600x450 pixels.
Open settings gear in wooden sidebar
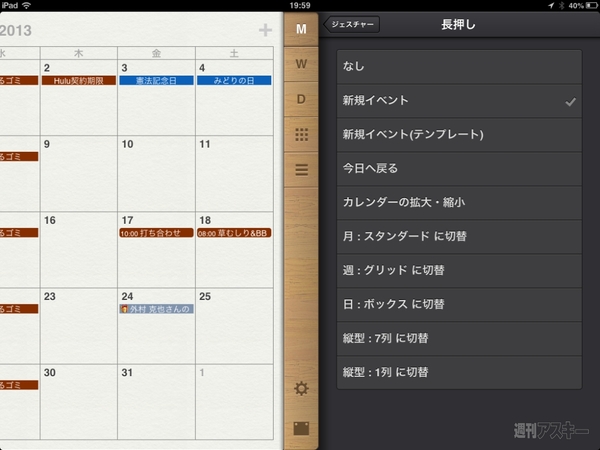pyautogui.click(x=301, y=388)
